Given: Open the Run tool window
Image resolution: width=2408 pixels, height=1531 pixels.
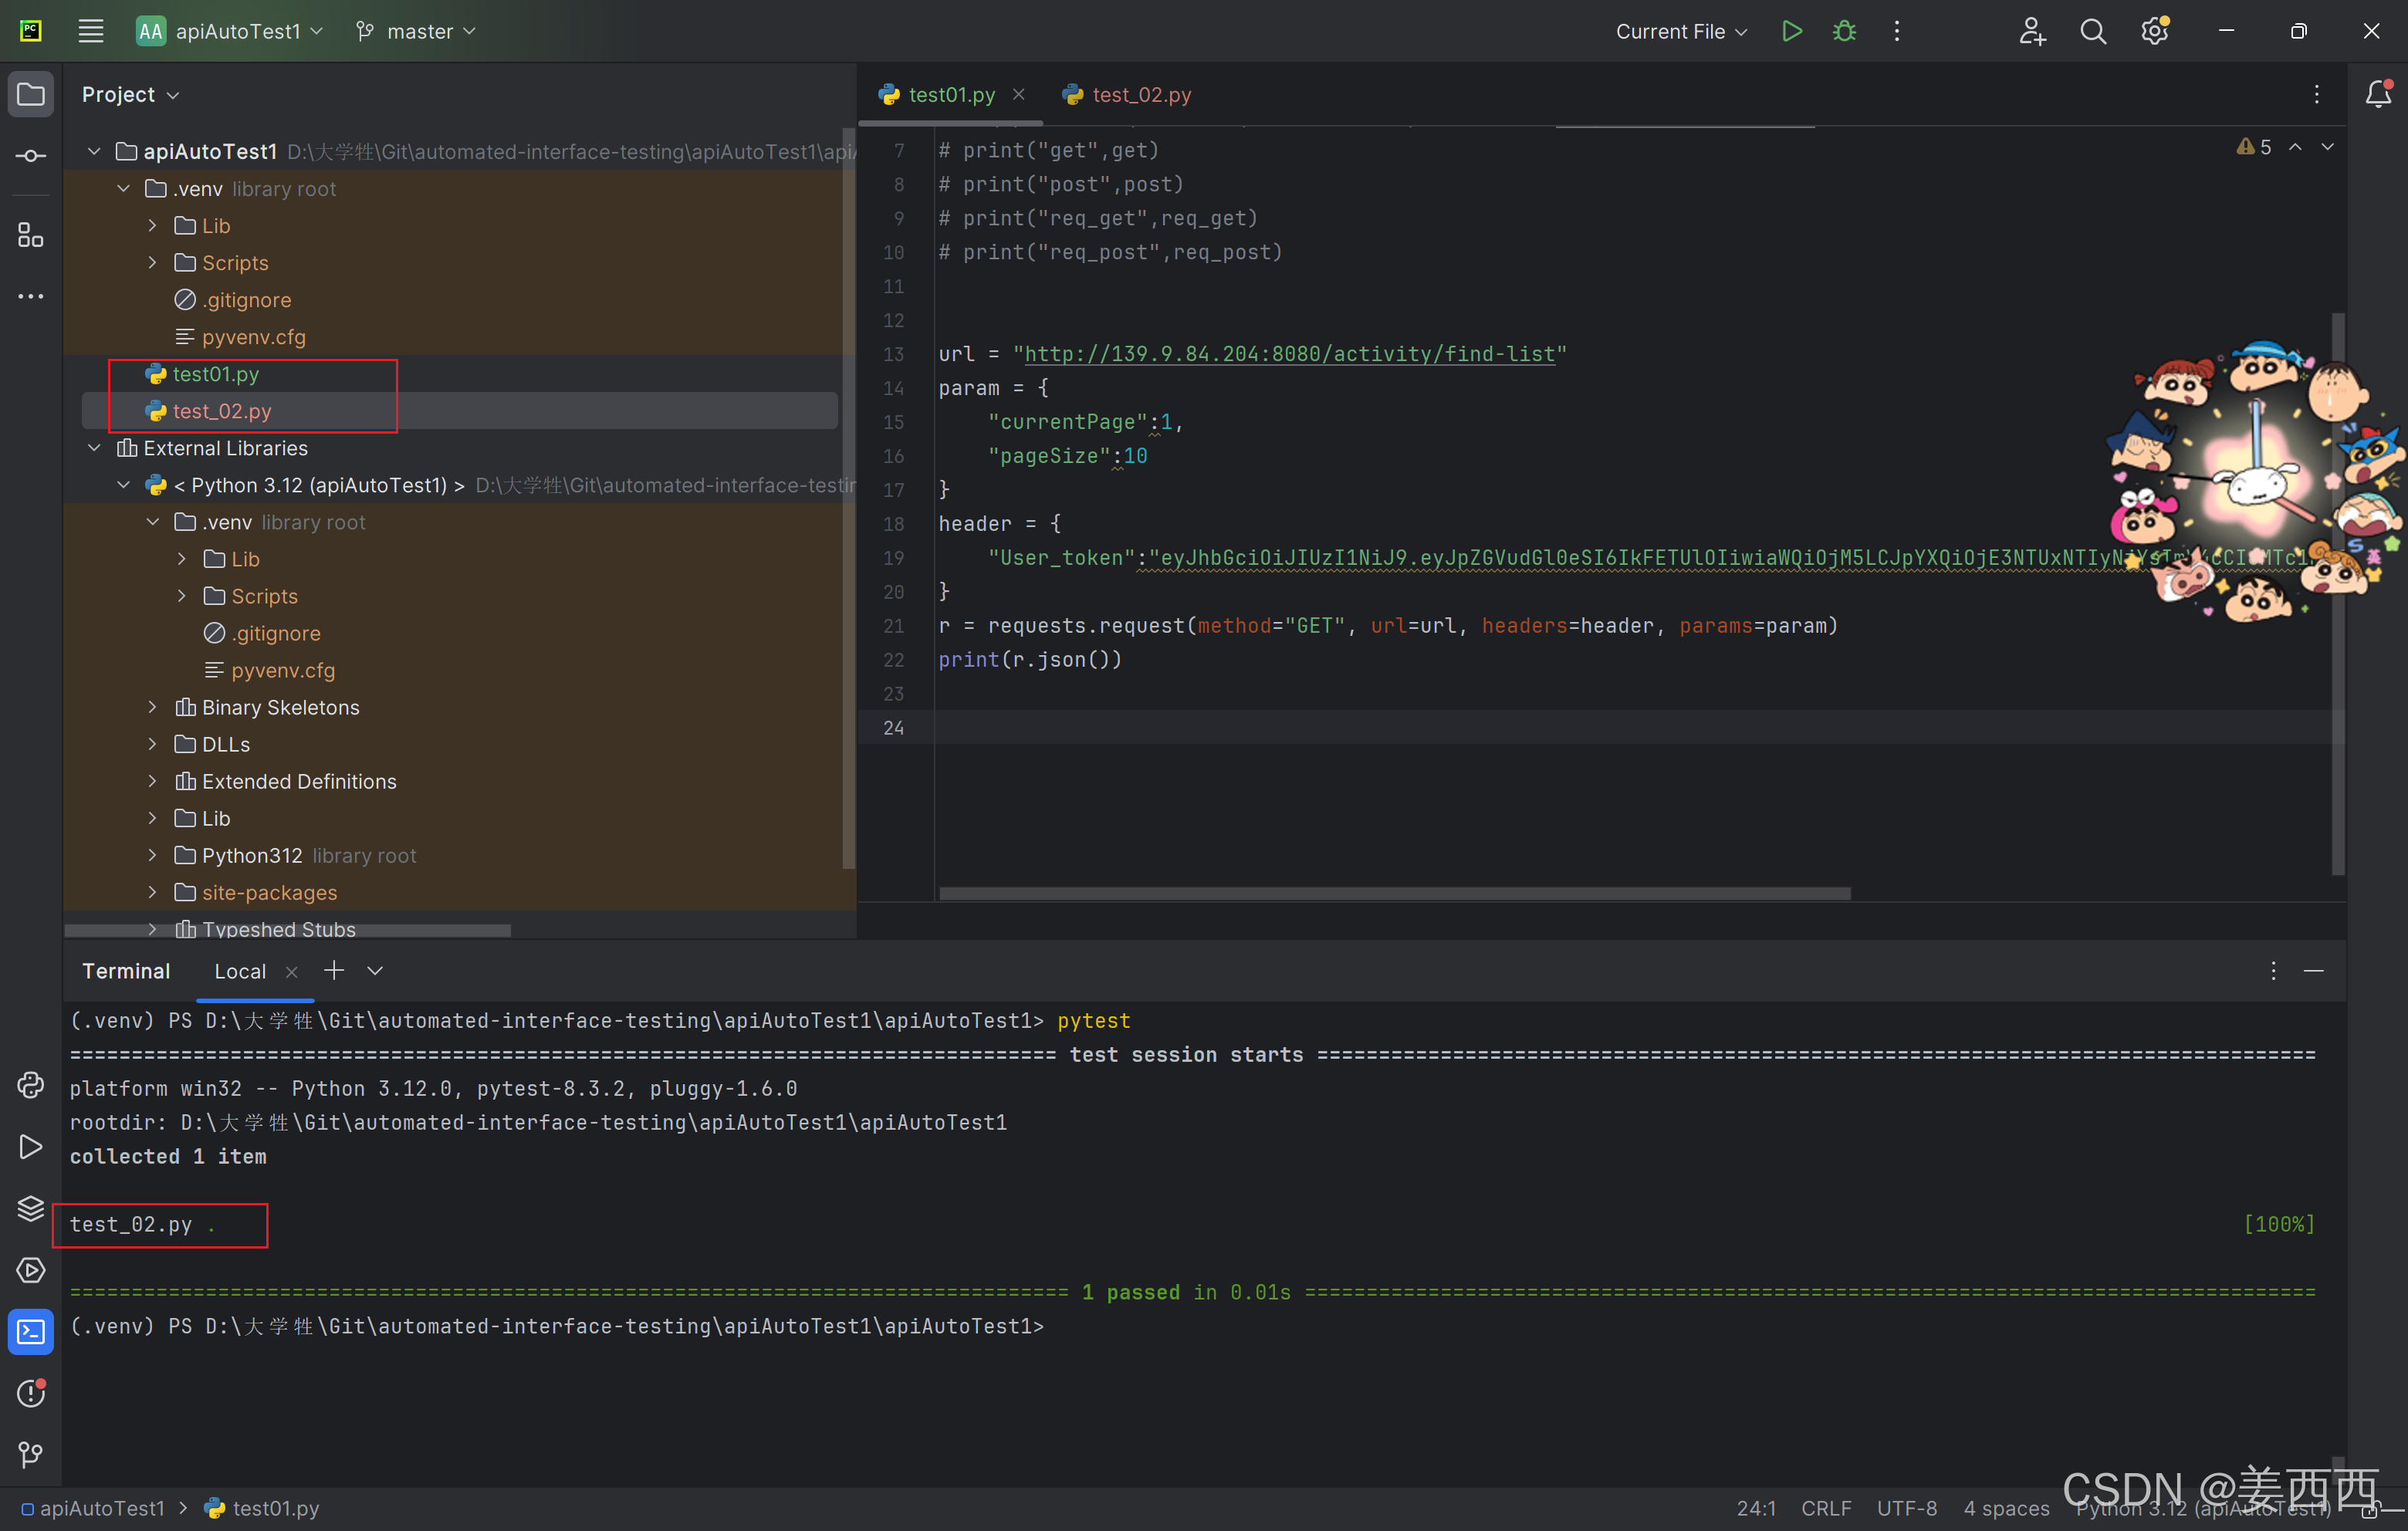Looking at the screenshot, I should (x=31, y=1147).
